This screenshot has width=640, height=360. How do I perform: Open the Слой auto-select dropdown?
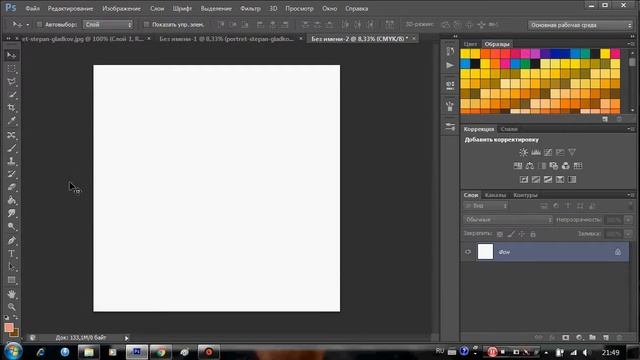pos(108,24)
